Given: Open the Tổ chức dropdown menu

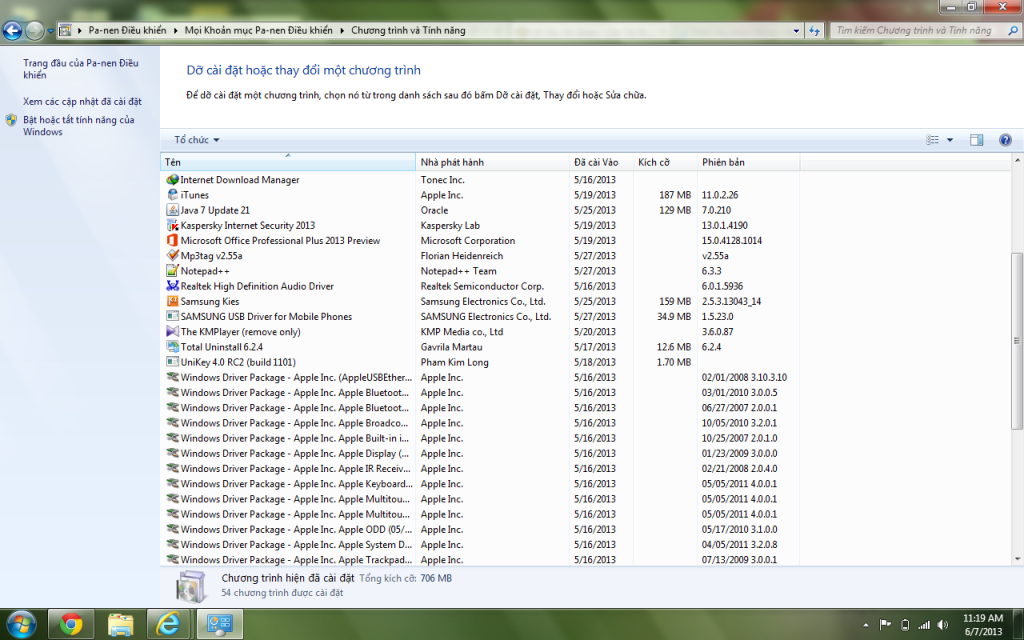Looking at the screenshot, I should point(197,140).
